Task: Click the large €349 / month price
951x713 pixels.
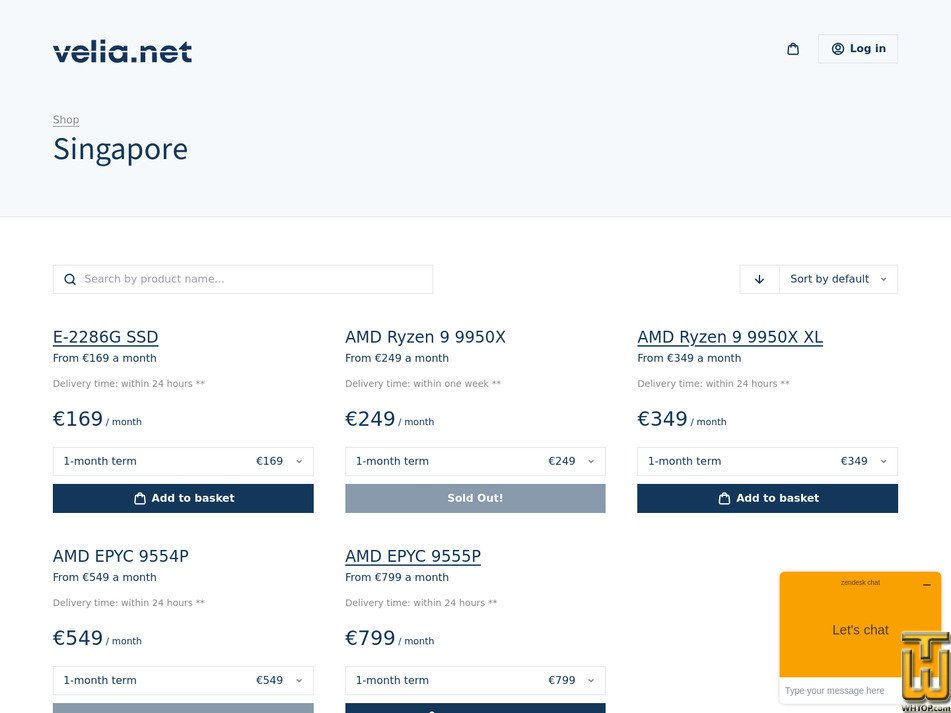Action: point(682,420)
